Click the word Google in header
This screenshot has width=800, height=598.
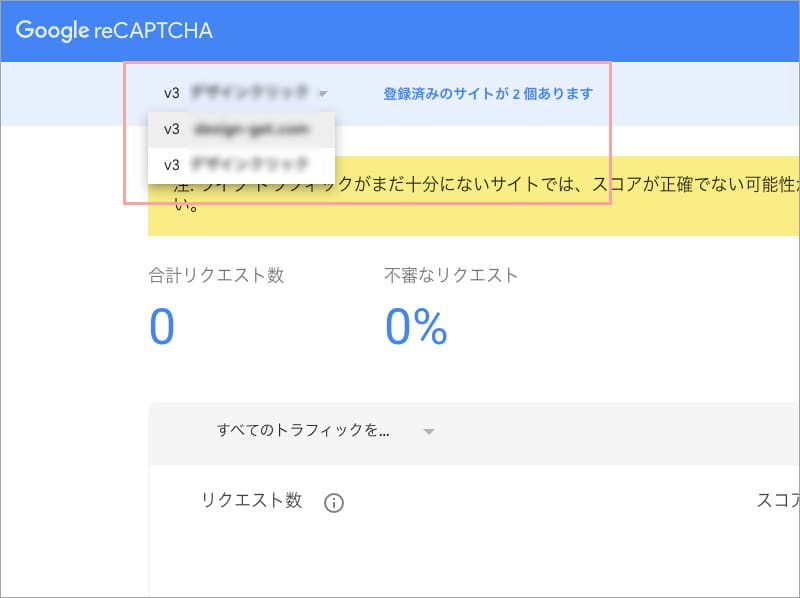point(52,30)
